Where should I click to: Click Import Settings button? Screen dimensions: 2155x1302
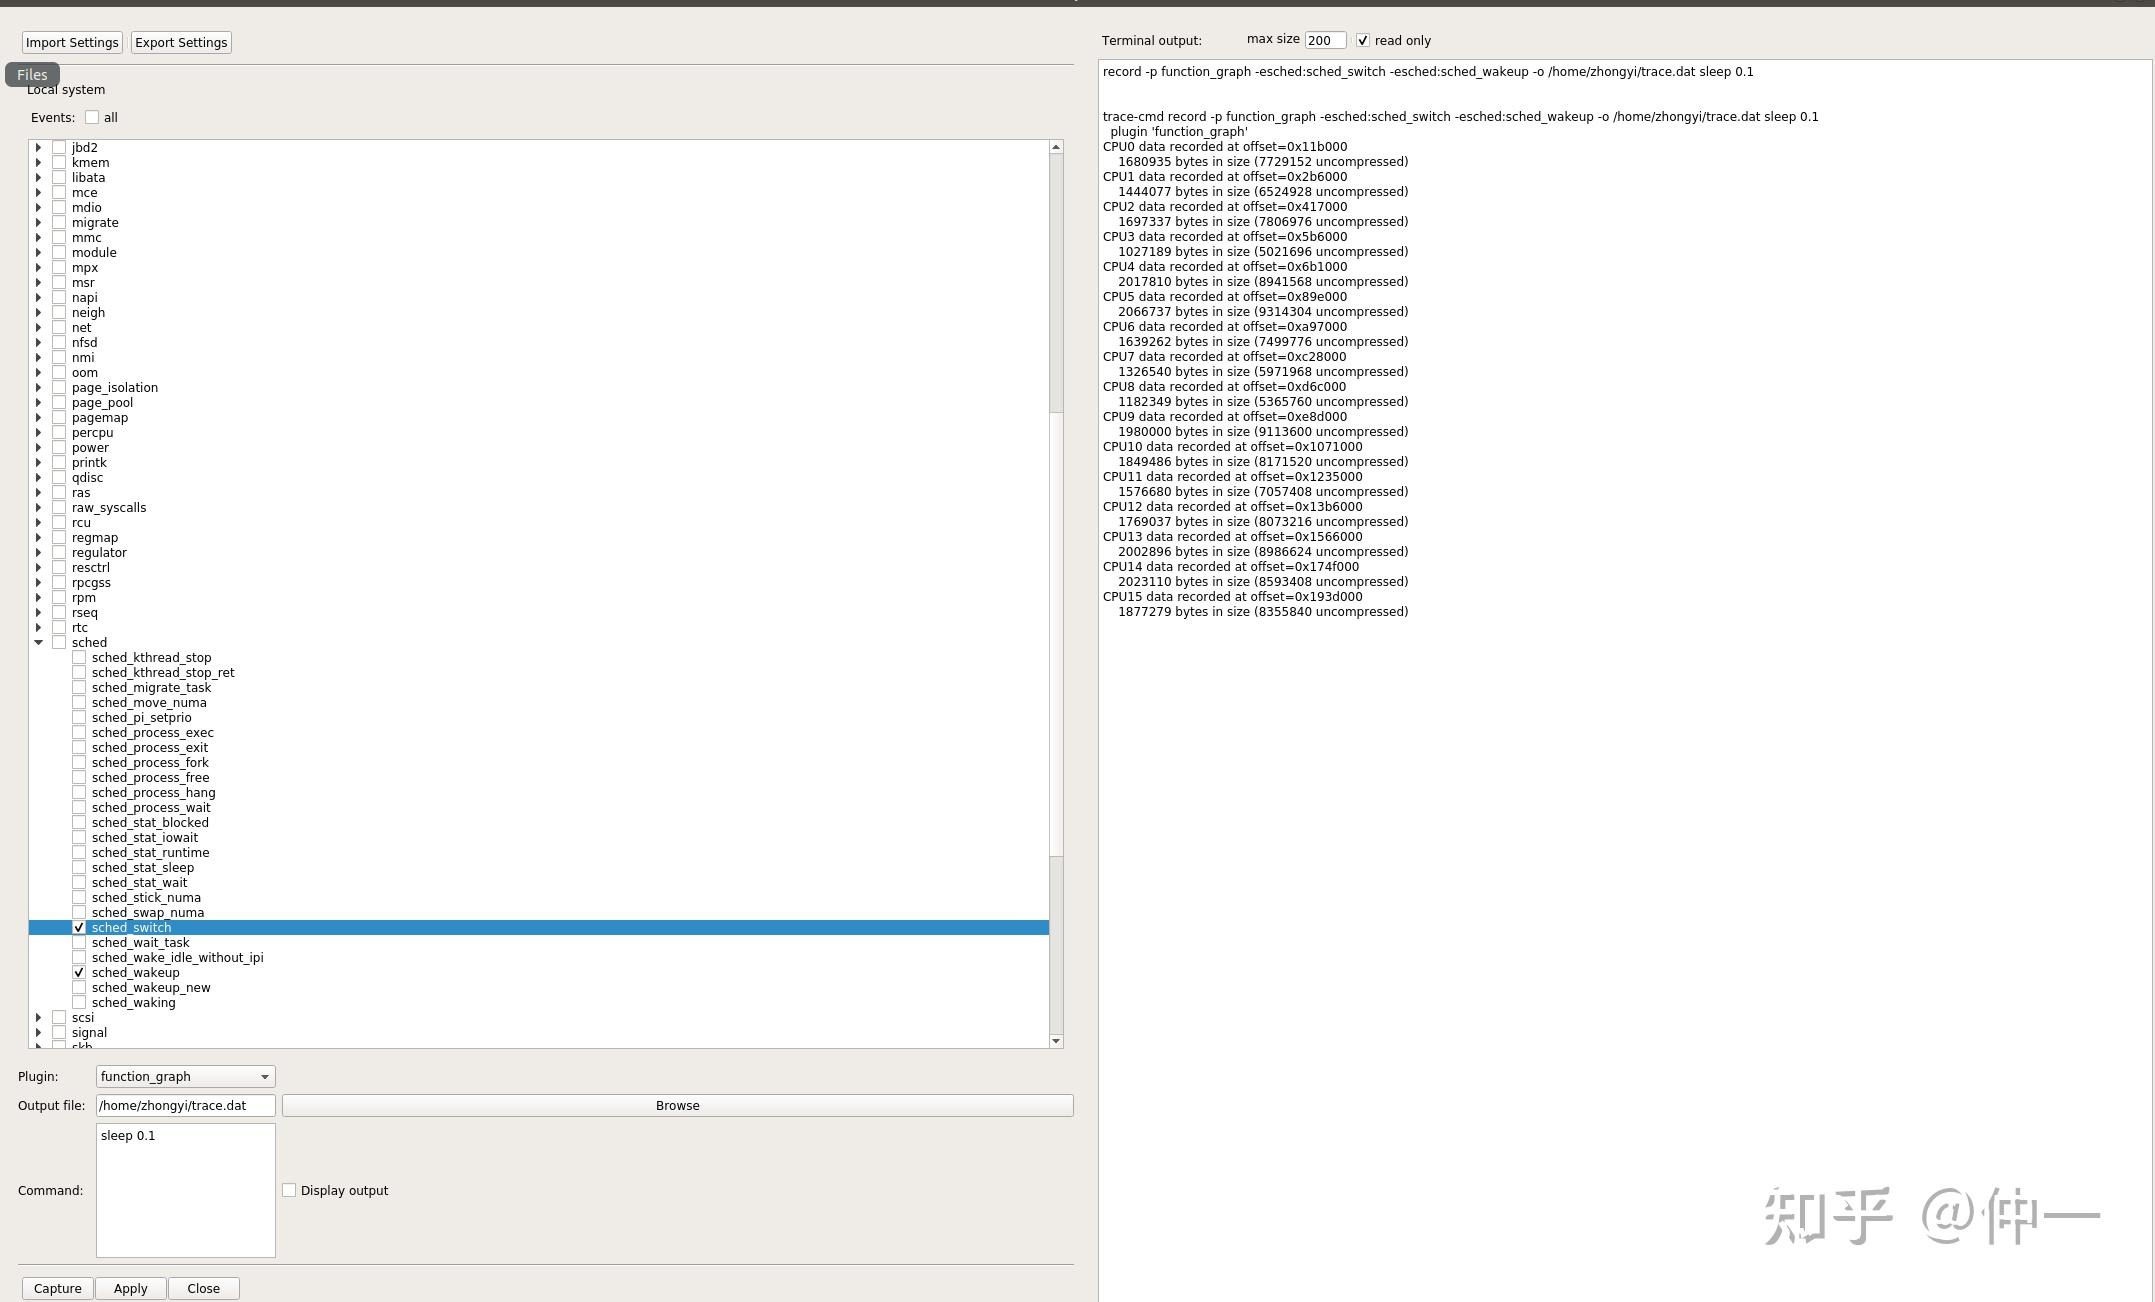[72, 43]
